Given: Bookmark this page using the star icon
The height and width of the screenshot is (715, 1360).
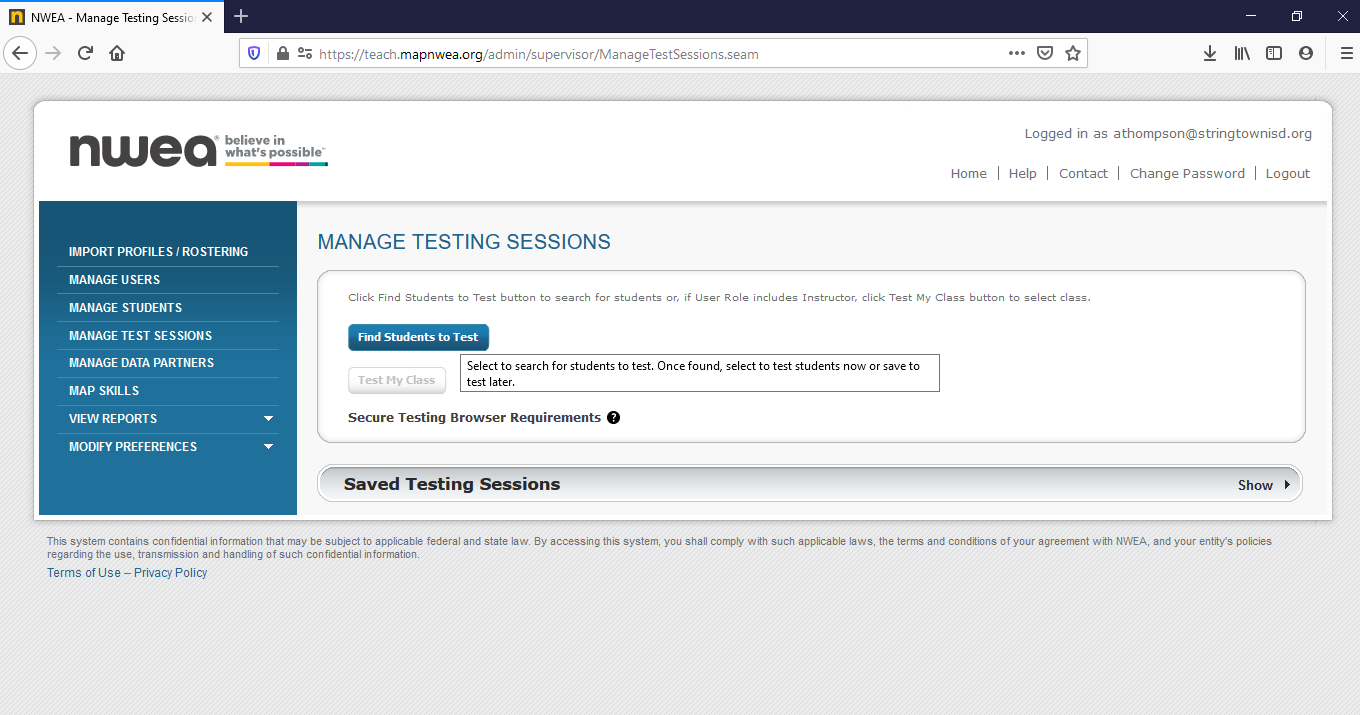Looking at the screenshot, I should pos(1073,52).
